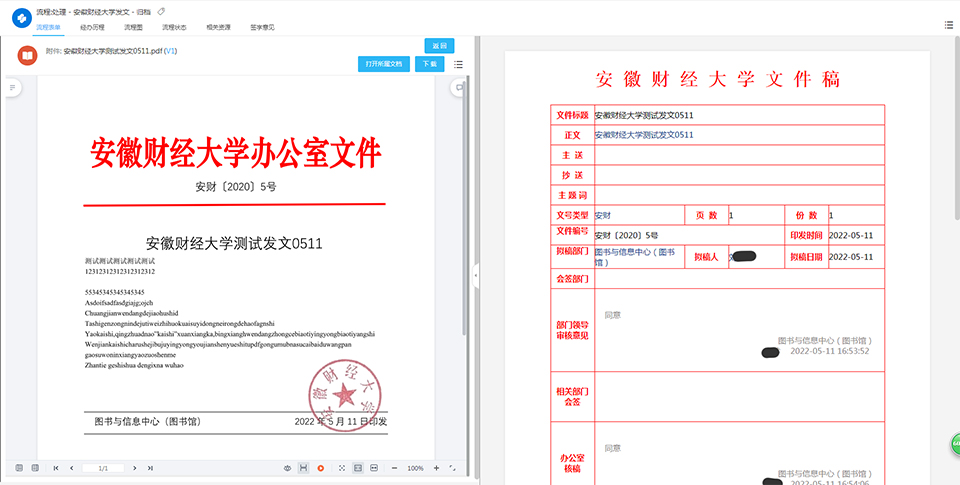Click the fit-to-screen focus icon
The height and width of the screenshot is (485, 960).
click(x=342, y=468)
